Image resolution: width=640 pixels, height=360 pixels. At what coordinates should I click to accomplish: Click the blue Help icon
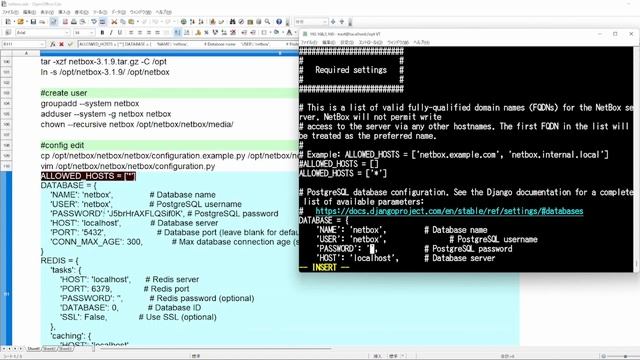tap(279, 22)
